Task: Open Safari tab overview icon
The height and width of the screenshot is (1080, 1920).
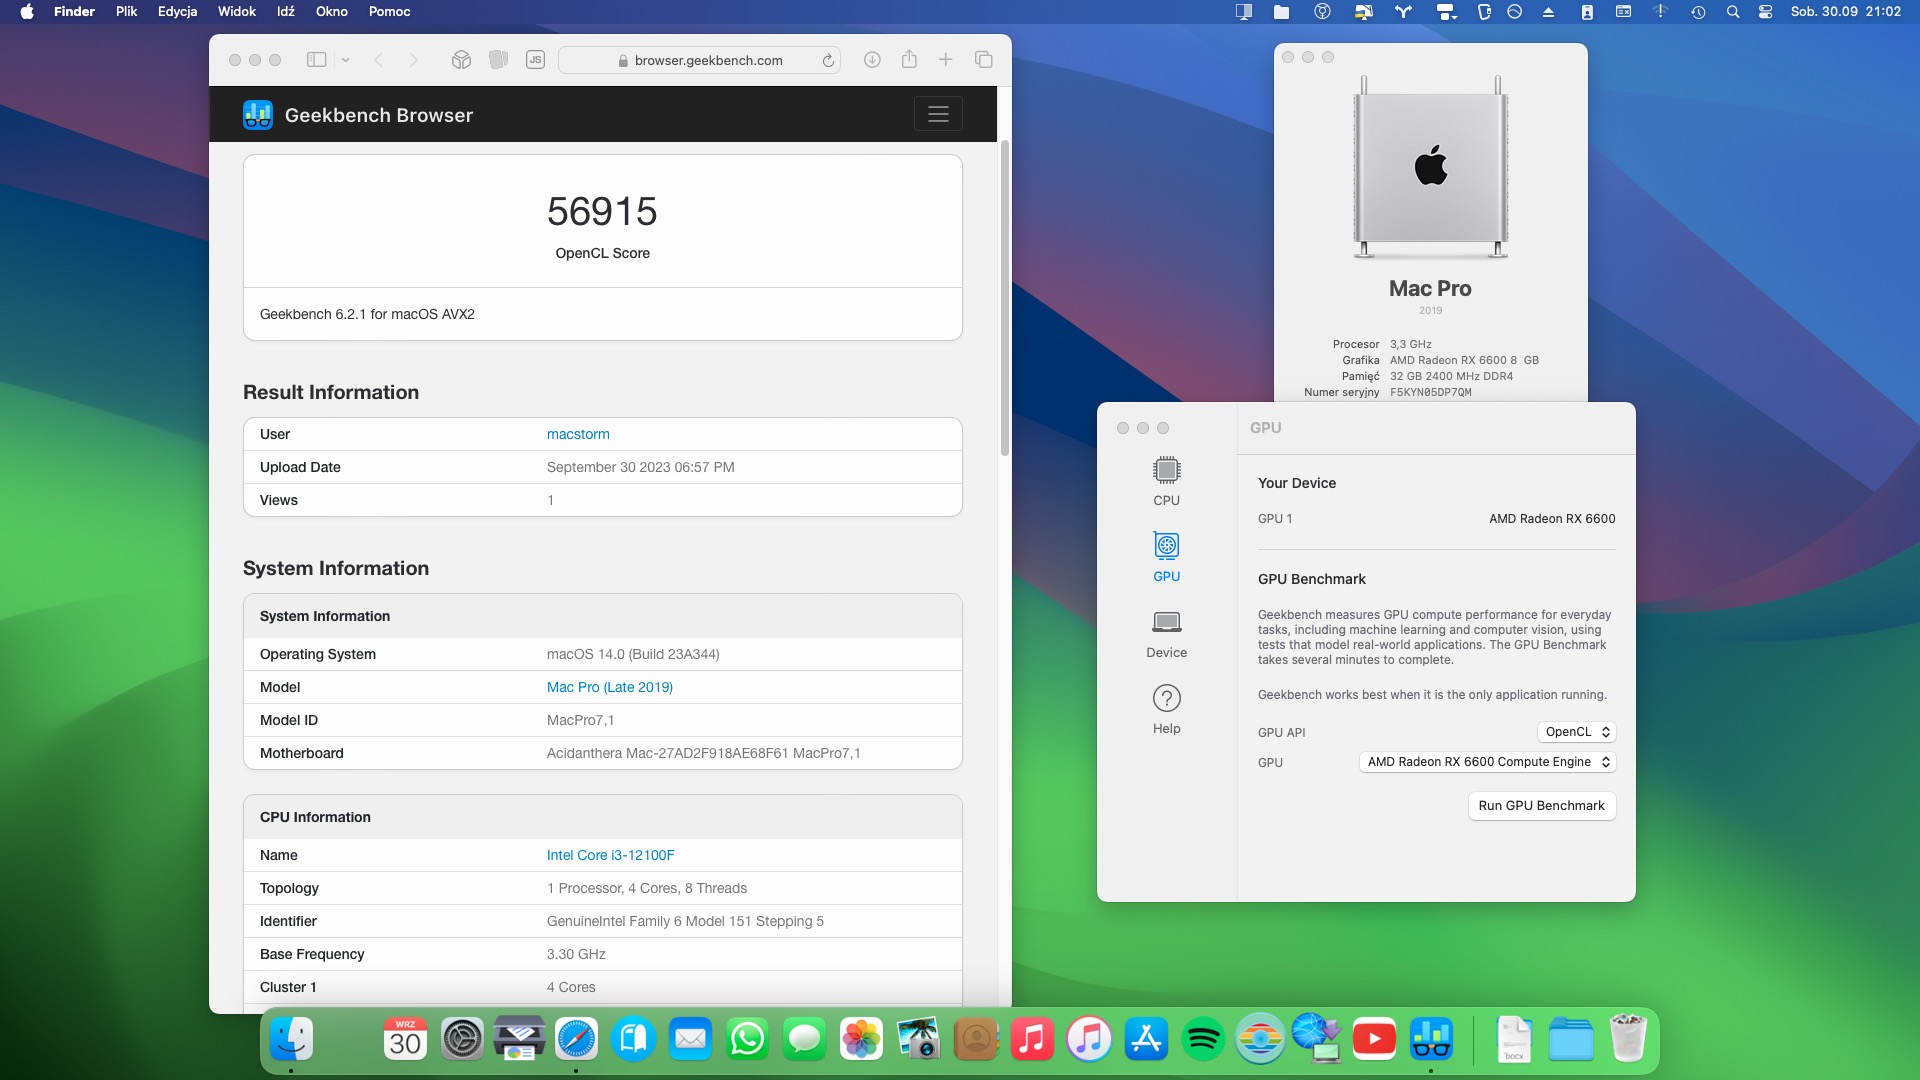Action: 984,60
